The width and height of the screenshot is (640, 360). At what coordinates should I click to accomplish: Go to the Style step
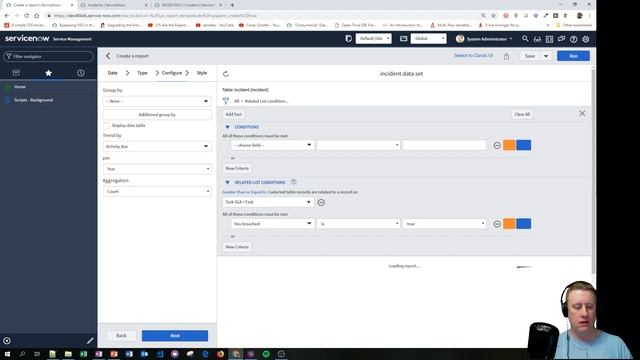point(202,73)
